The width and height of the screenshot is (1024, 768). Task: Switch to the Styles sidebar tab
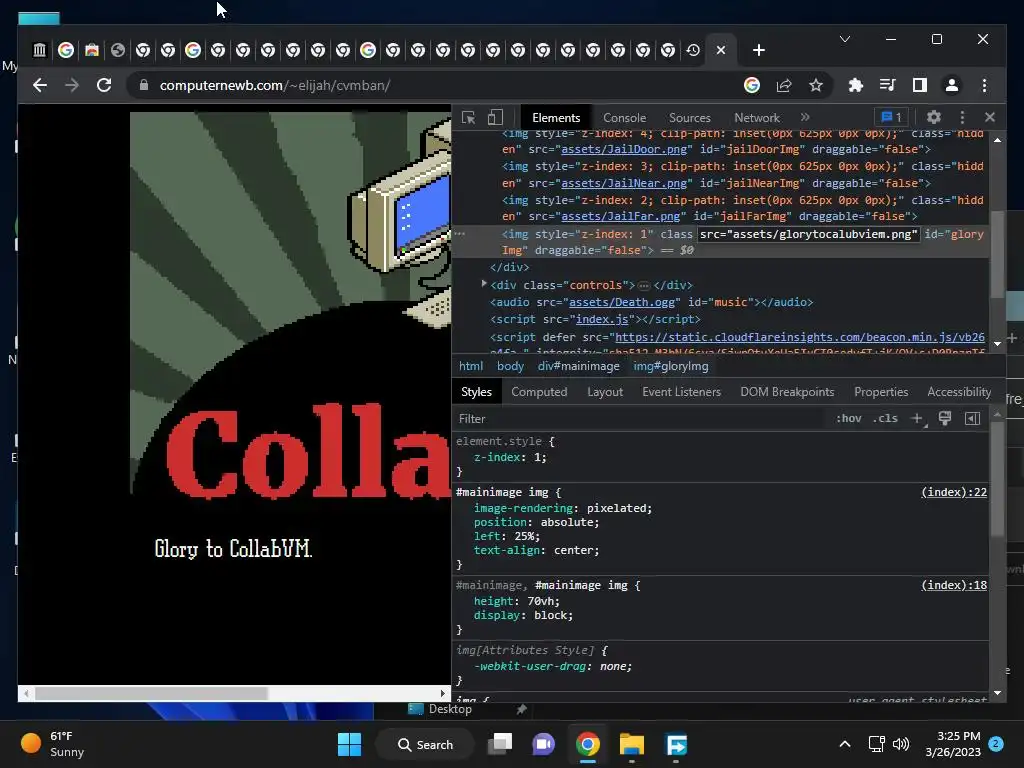476,392
